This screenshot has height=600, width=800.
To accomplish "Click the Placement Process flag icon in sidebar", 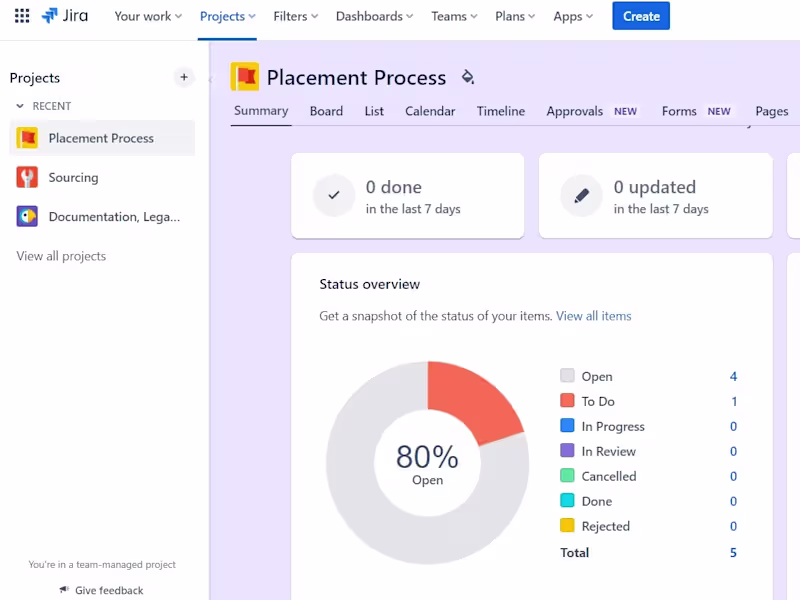I will pos(27,138).
